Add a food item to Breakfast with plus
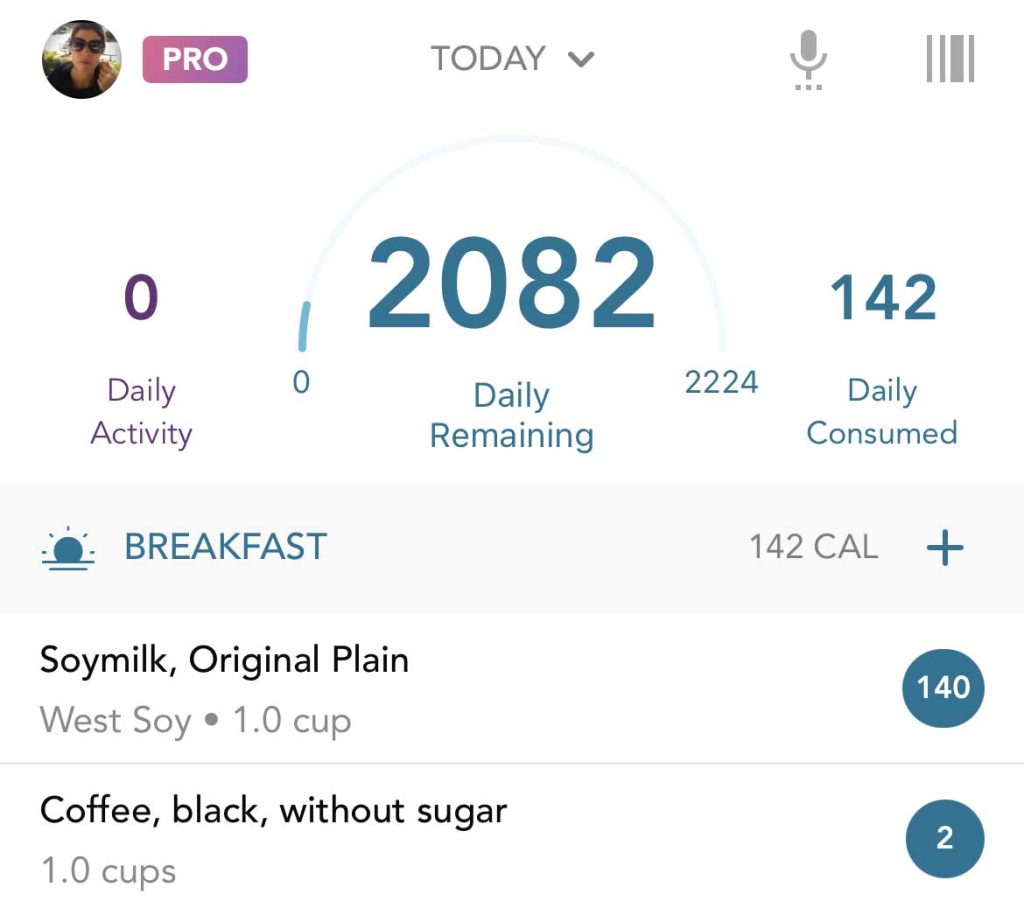Viewport: 1024px width, 908px height. 944,548
